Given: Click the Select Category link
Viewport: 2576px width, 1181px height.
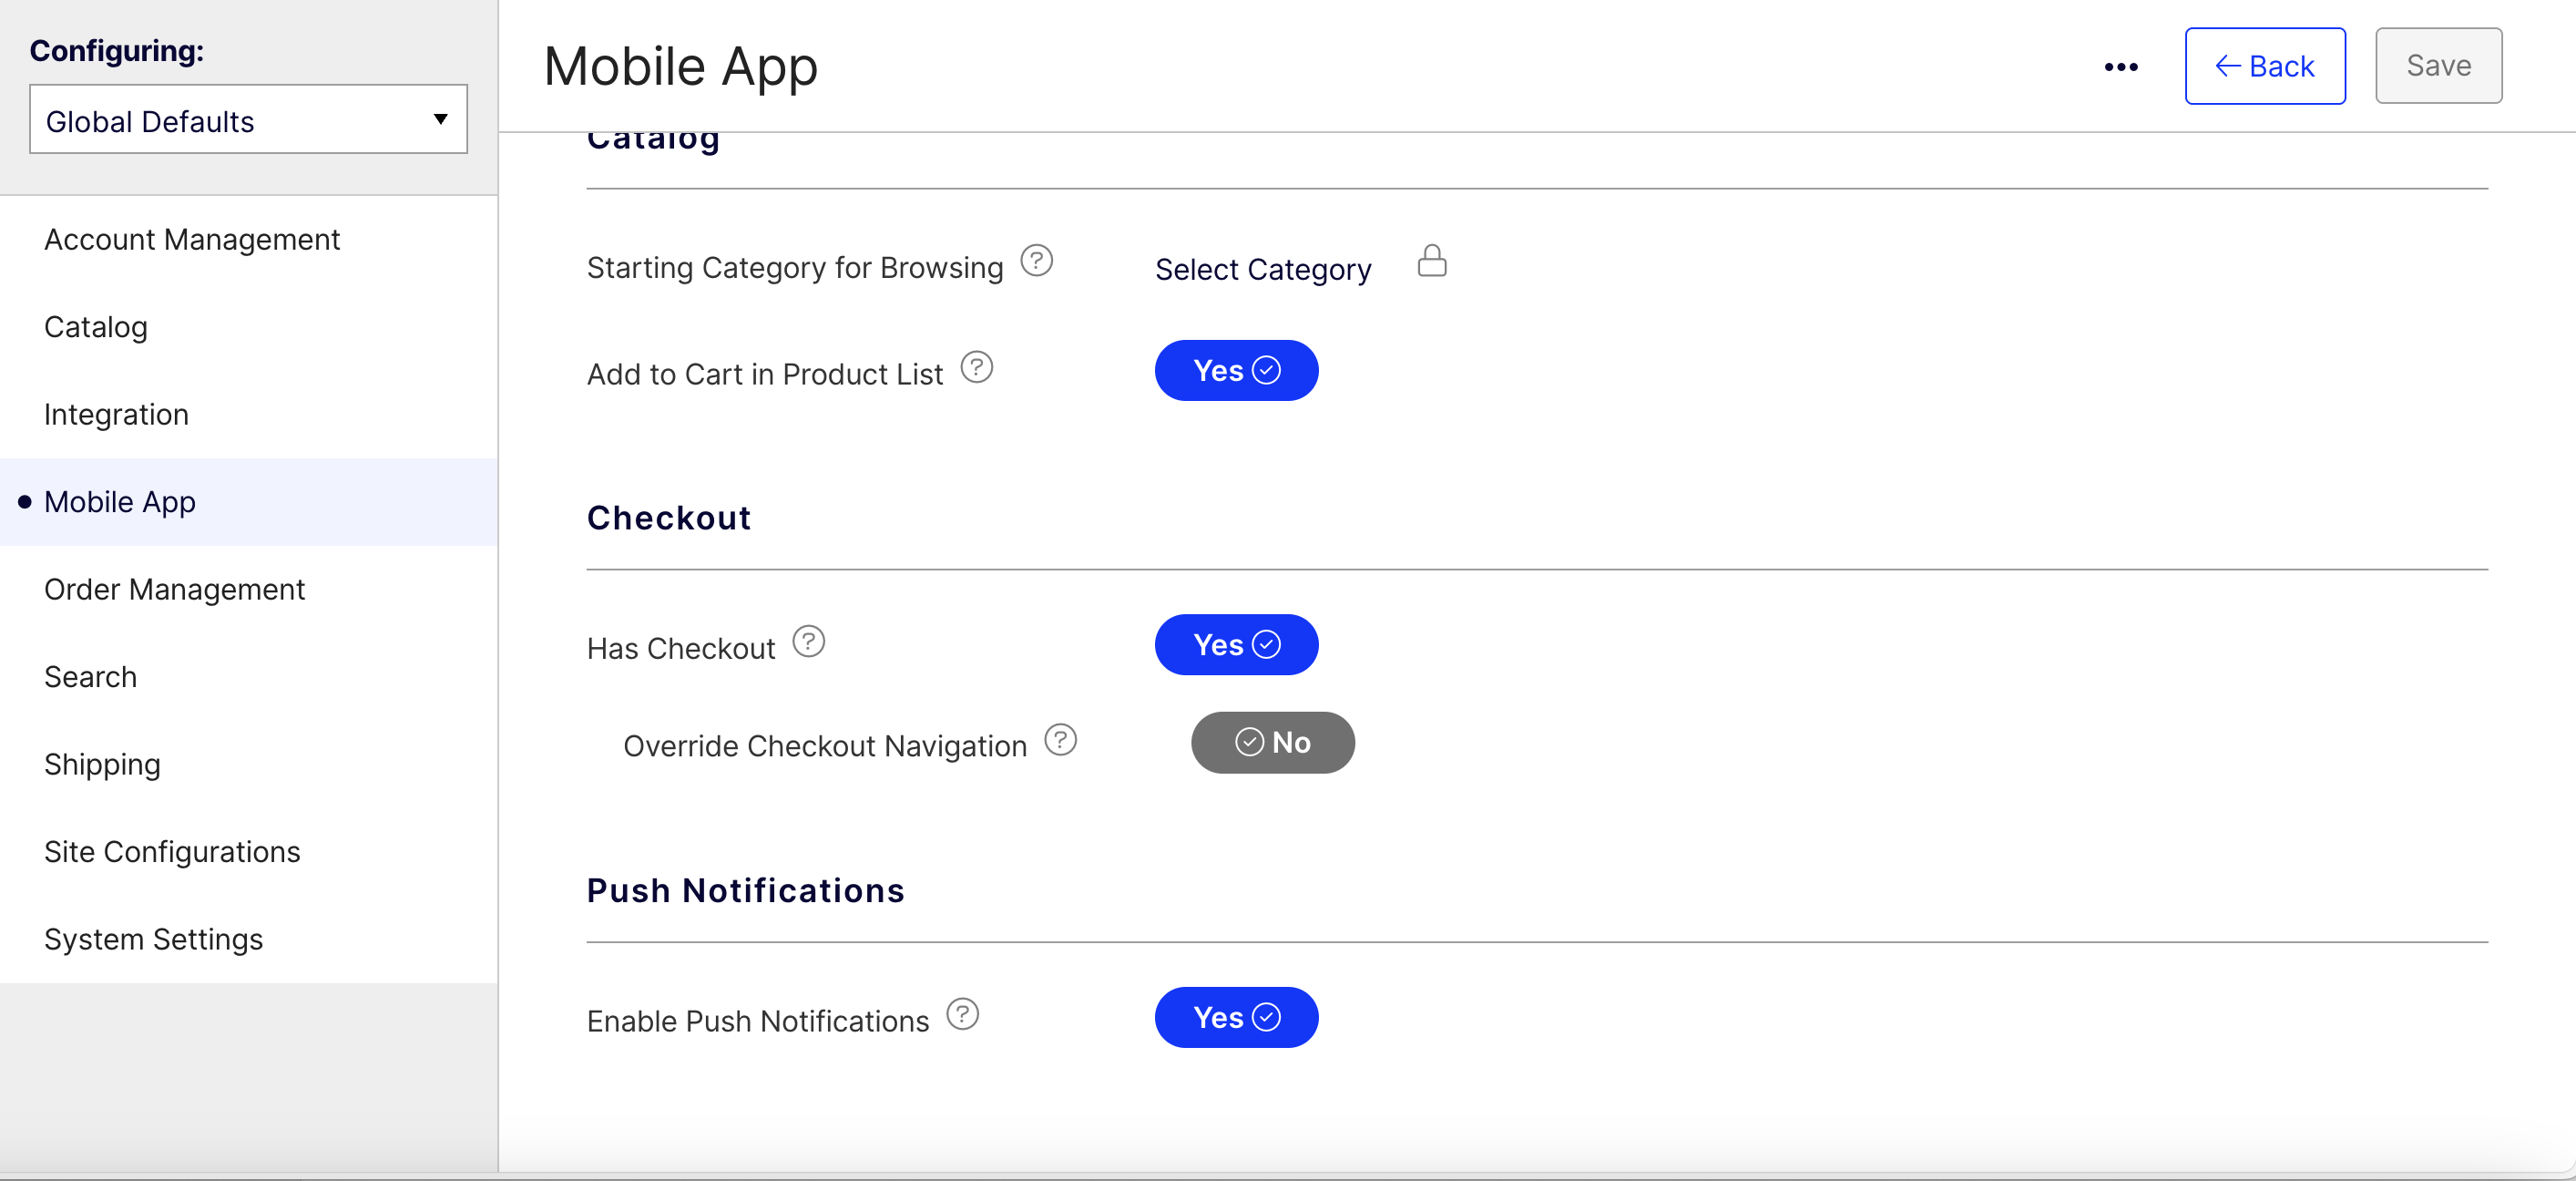Looking at the screenshot, I should click(x=1263, y=270).
